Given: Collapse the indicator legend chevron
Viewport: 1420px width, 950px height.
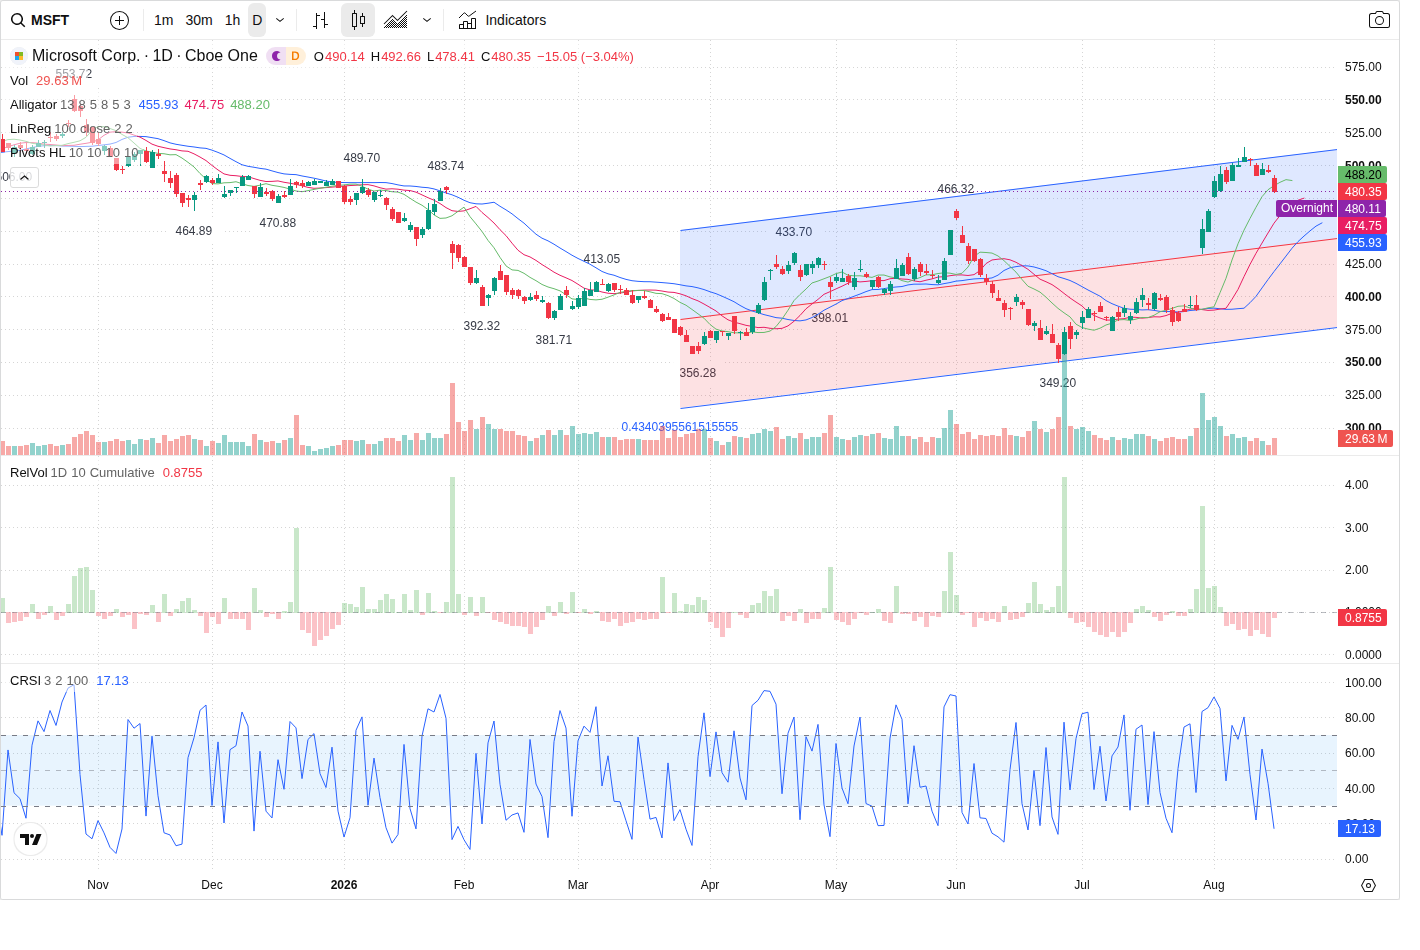Looking at the screenshot, I should pos(25,177).
